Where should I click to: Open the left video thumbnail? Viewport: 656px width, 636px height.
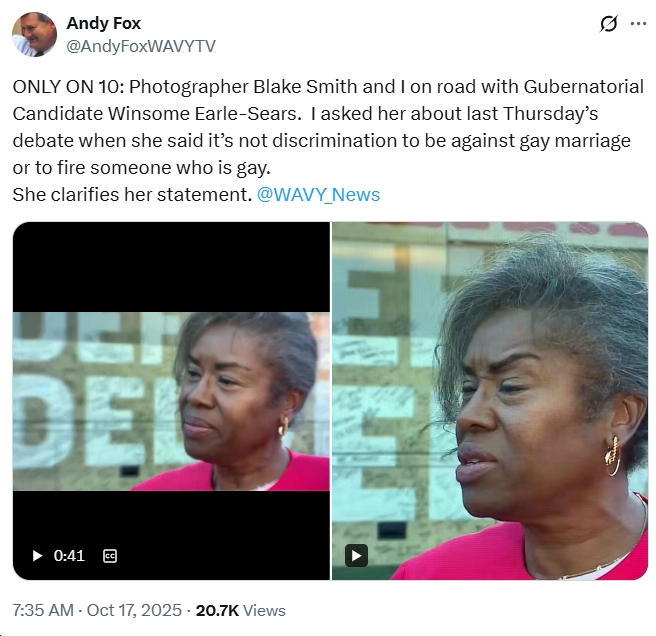[x=171, y=401]
